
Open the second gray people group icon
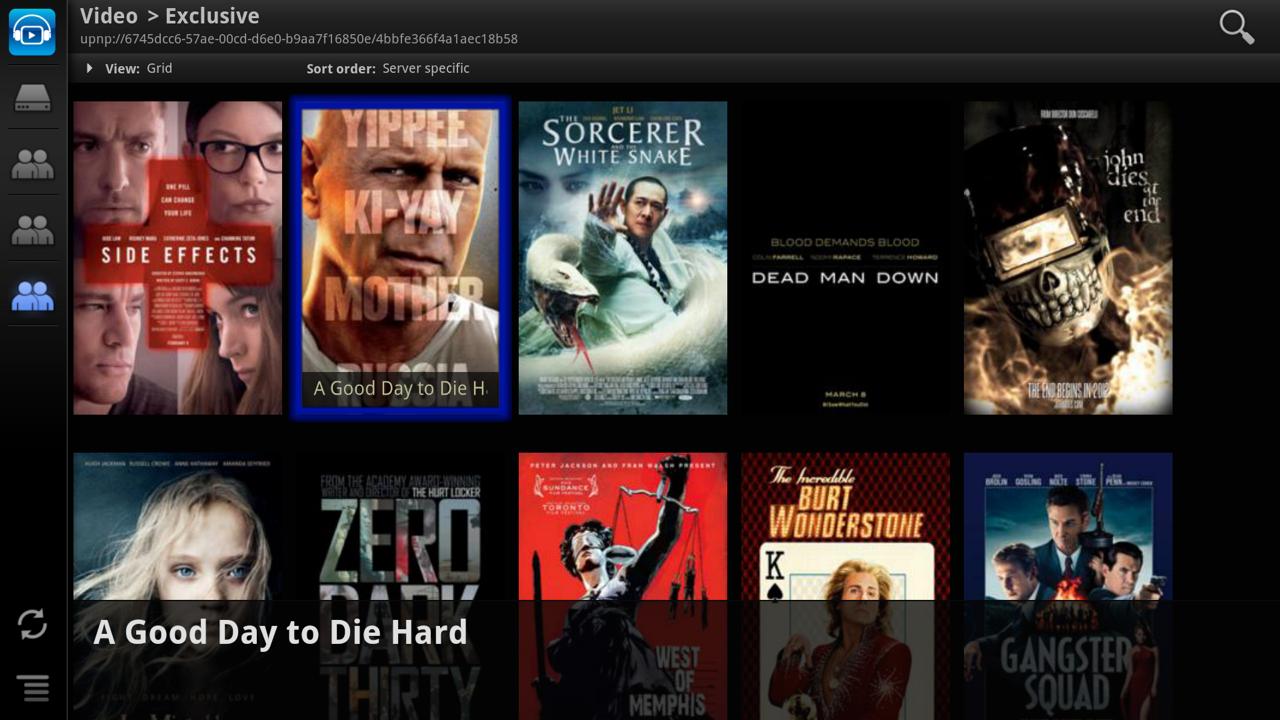click(32, 229)
